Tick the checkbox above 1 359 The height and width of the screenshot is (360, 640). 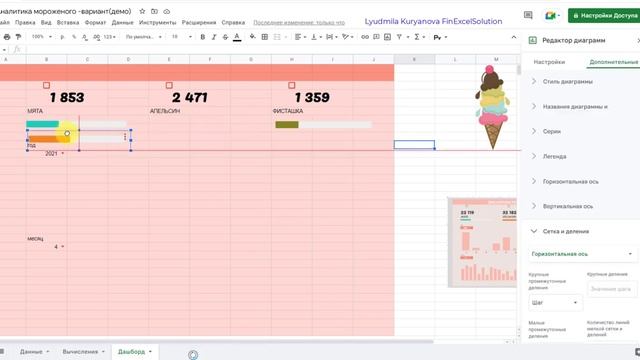291,85
